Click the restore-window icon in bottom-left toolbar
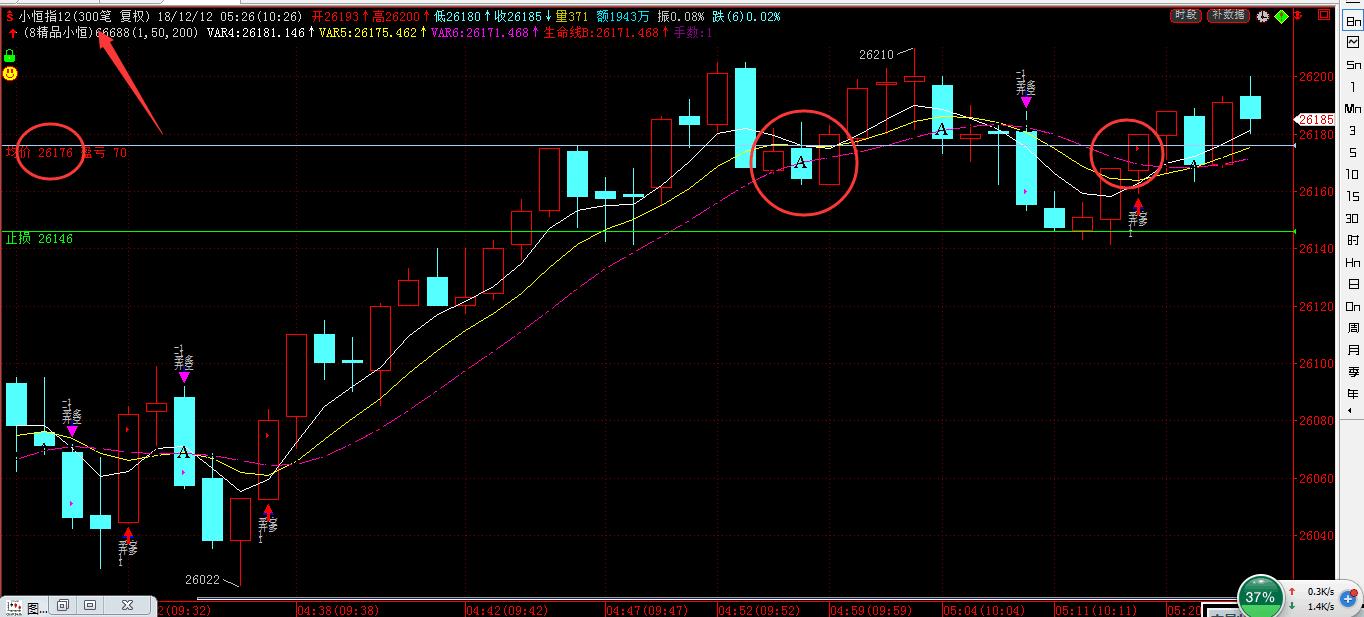The width and height of the screenshot is (1364, 617). tap(62, 606)
